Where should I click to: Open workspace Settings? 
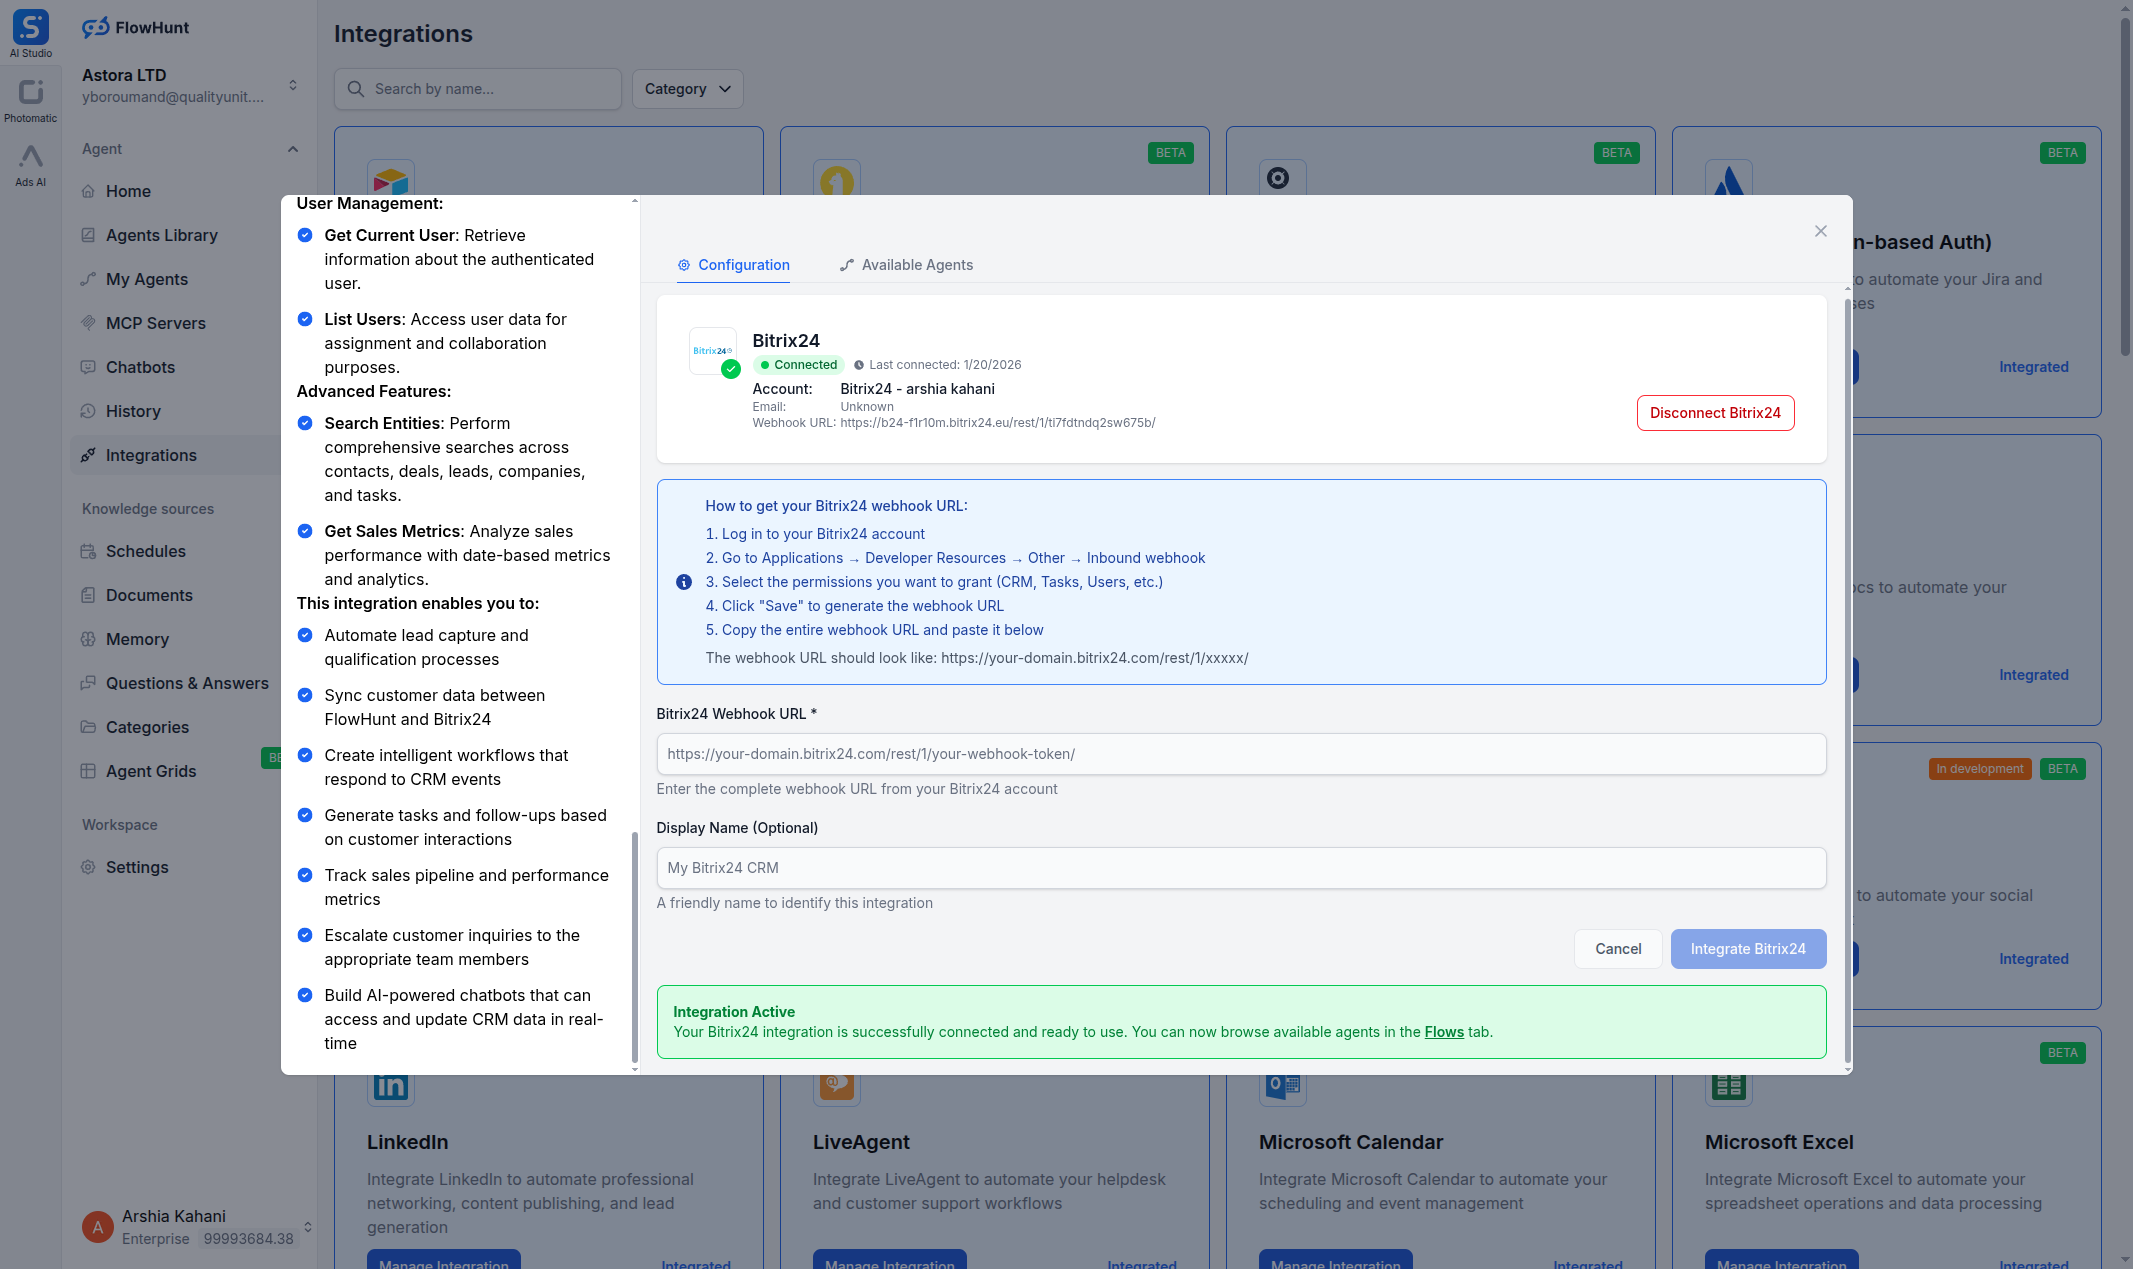[x=137, y=867]
